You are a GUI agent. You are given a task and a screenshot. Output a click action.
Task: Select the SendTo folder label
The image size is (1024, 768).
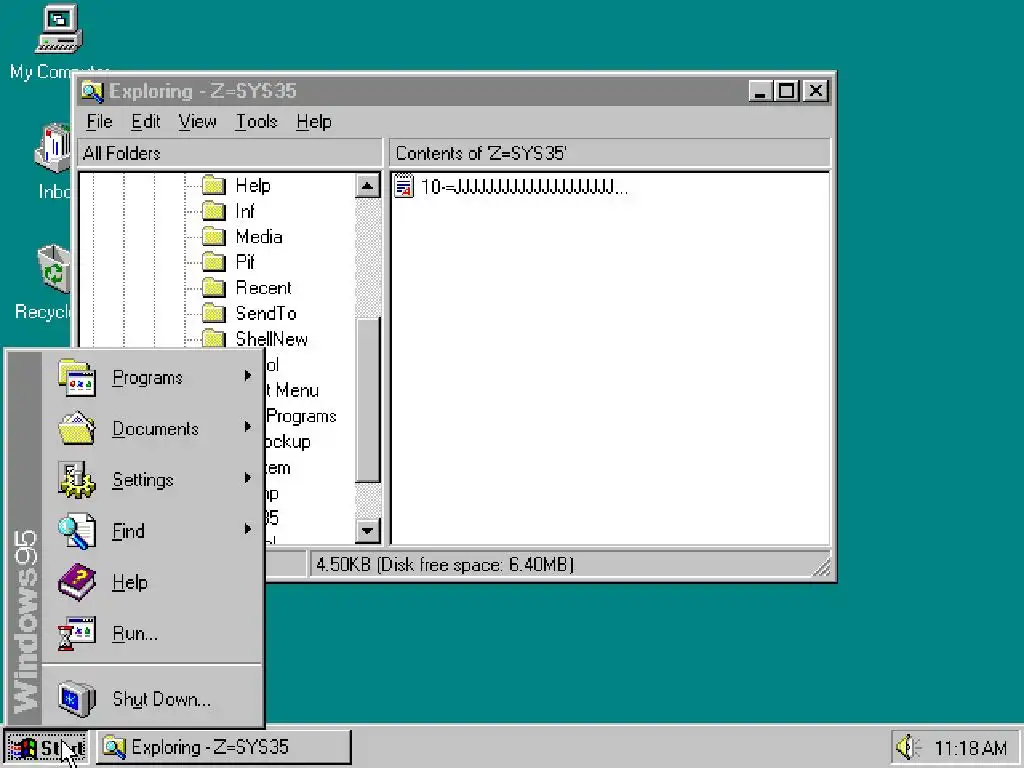point(266,313)
